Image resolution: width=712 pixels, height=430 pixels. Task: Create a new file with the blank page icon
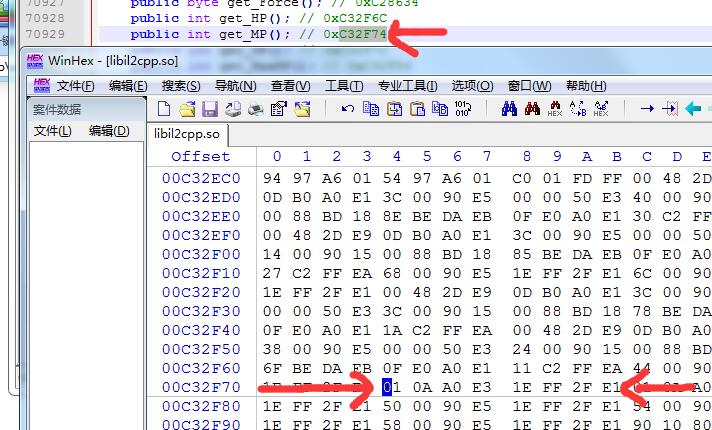click(164, 109)
